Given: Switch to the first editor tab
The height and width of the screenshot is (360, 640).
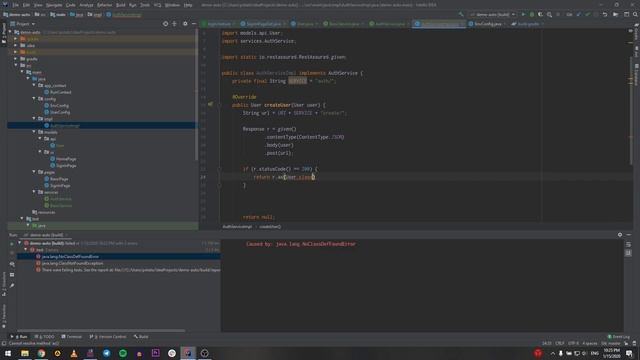Looking at the screenshot, I should pyautogui.click(x=219, y=24).
